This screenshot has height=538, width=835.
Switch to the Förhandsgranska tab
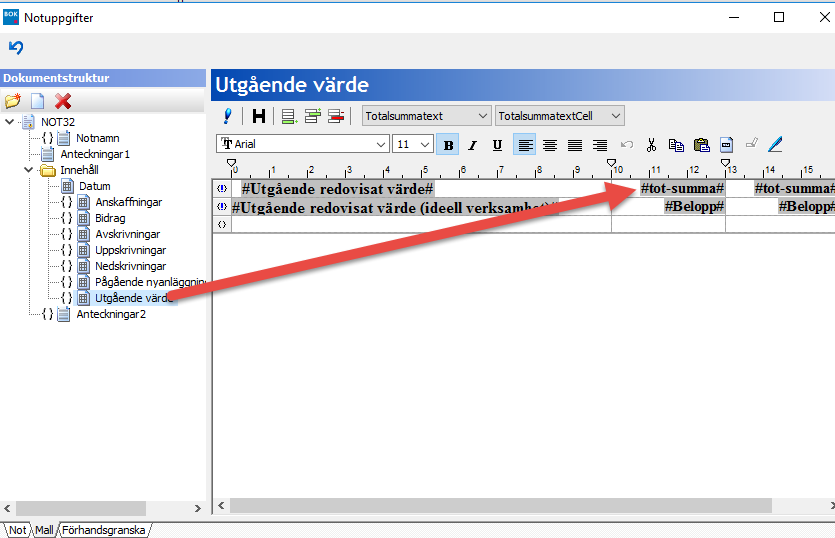pos(103,530)
